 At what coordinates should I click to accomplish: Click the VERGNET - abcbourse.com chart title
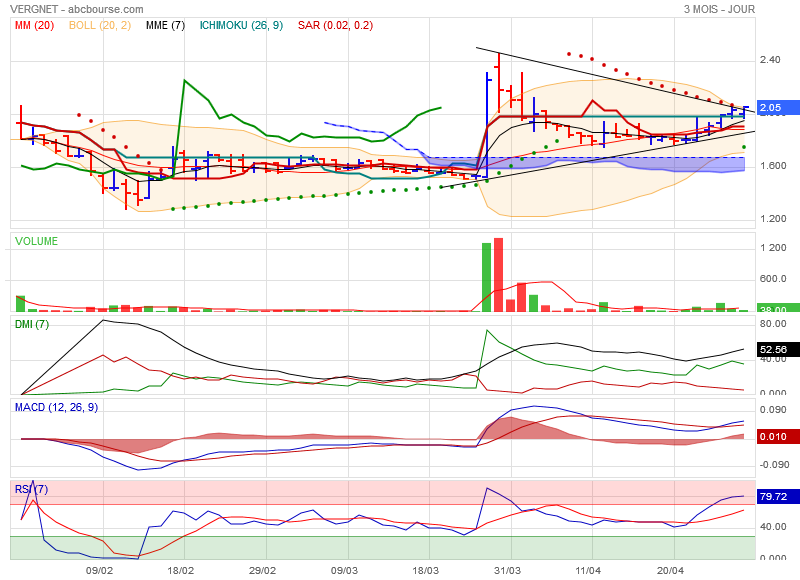[x=77, y=9]
